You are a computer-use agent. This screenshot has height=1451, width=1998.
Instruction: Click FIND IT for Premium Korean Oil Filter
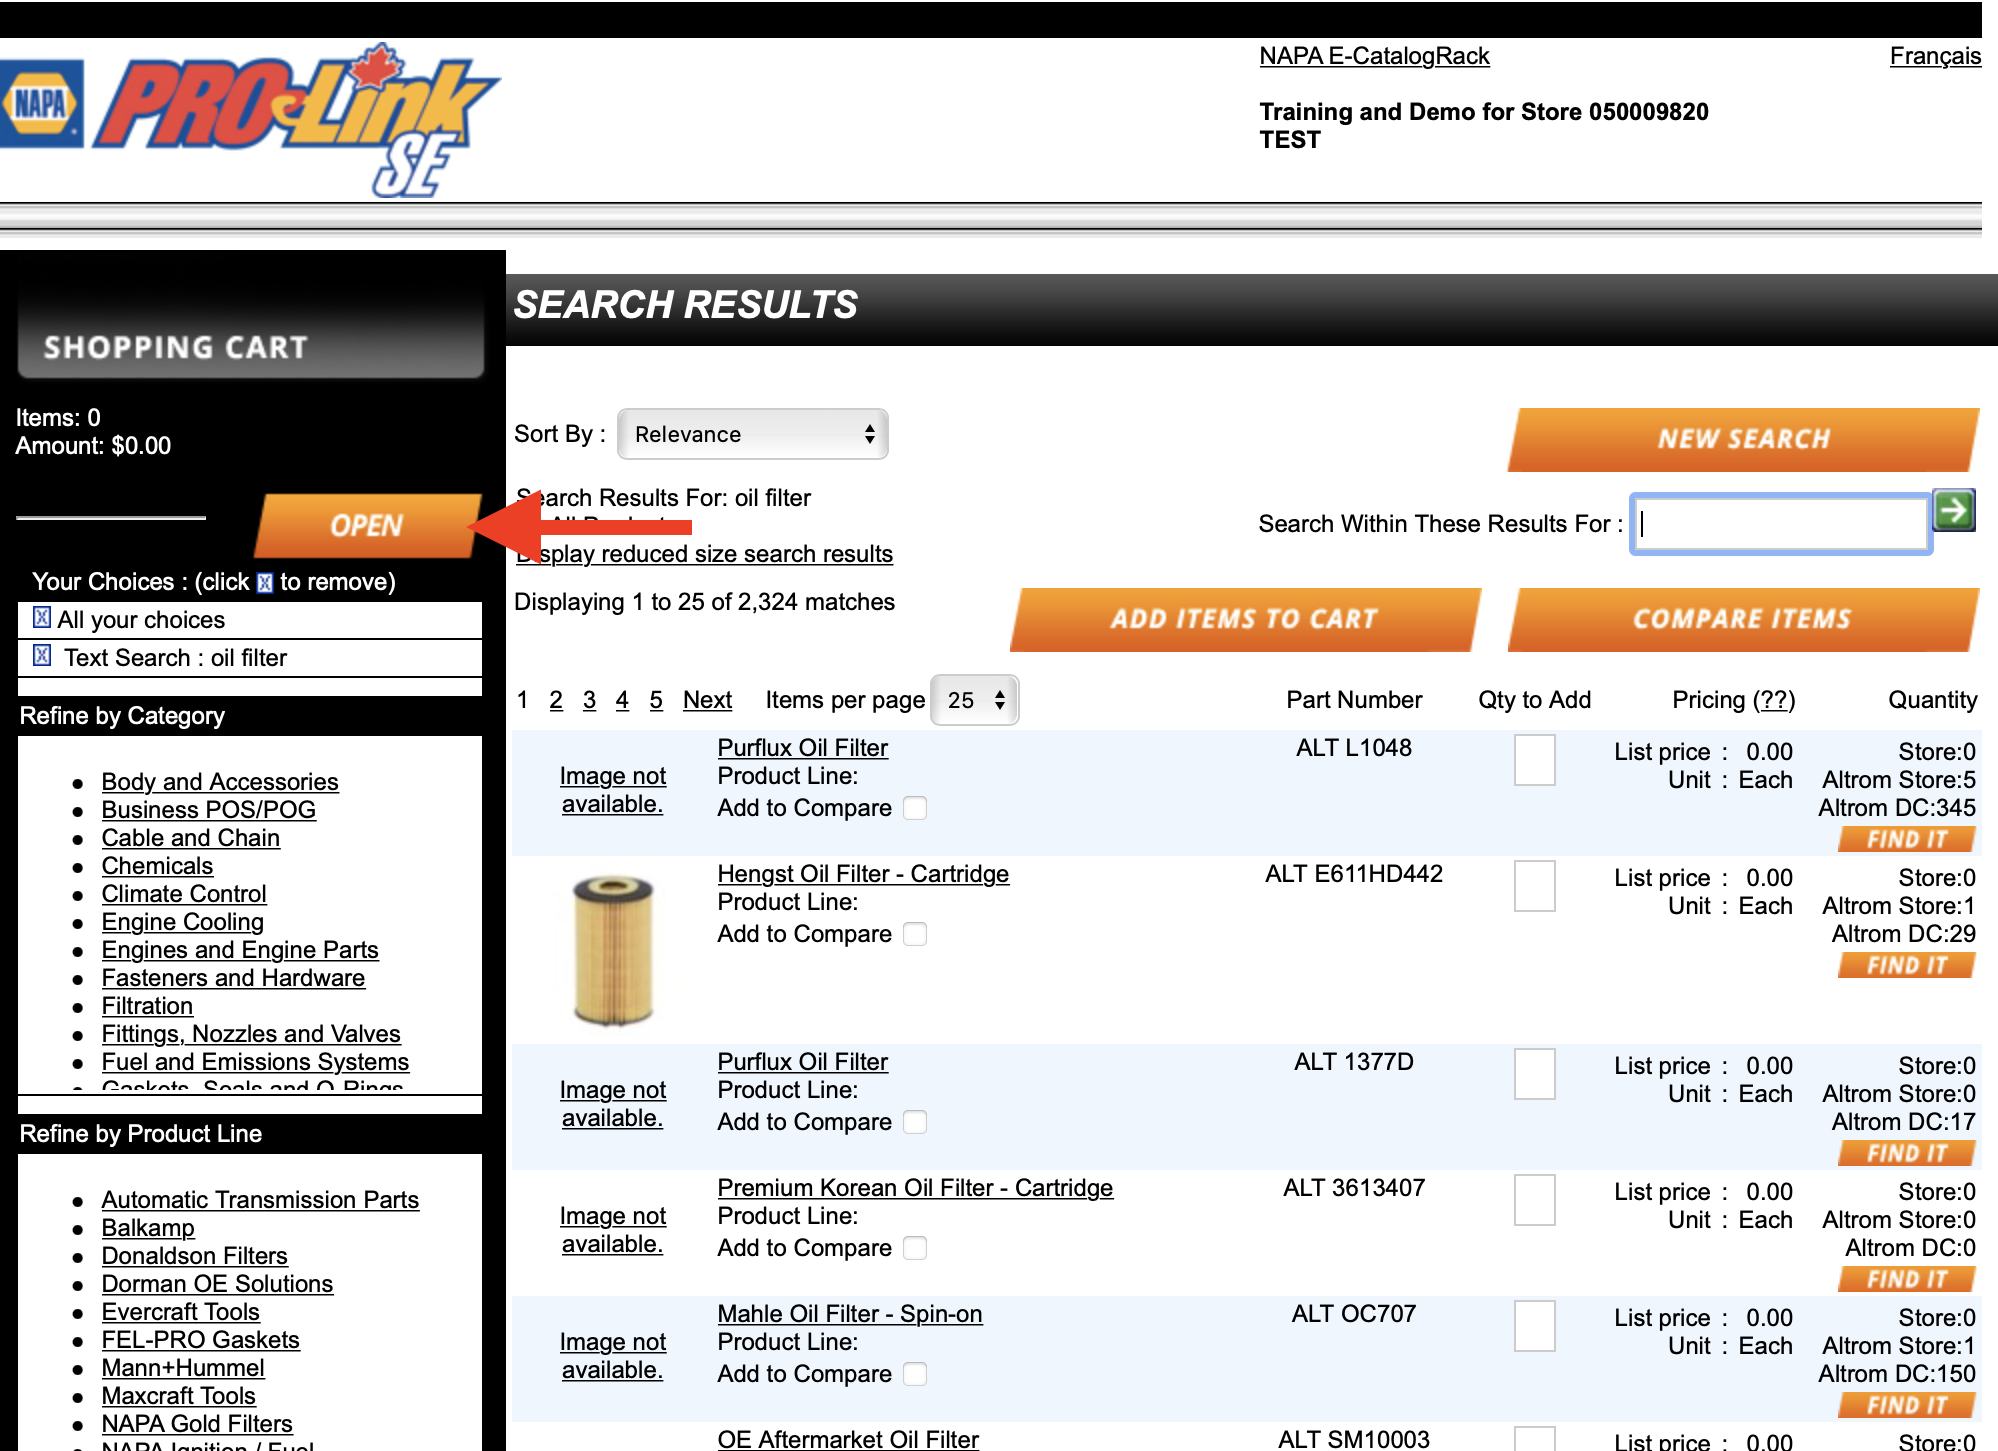pos(1905,1278)
